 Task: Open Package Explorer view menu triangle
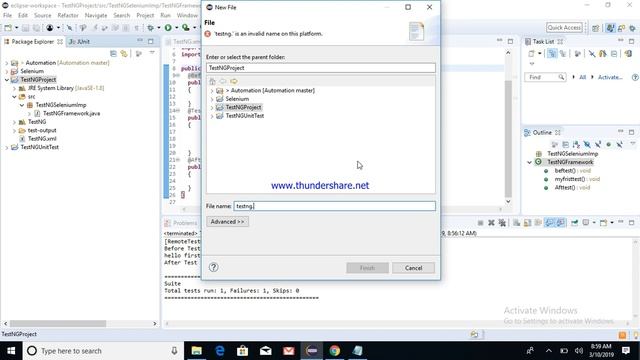(152, 53)
